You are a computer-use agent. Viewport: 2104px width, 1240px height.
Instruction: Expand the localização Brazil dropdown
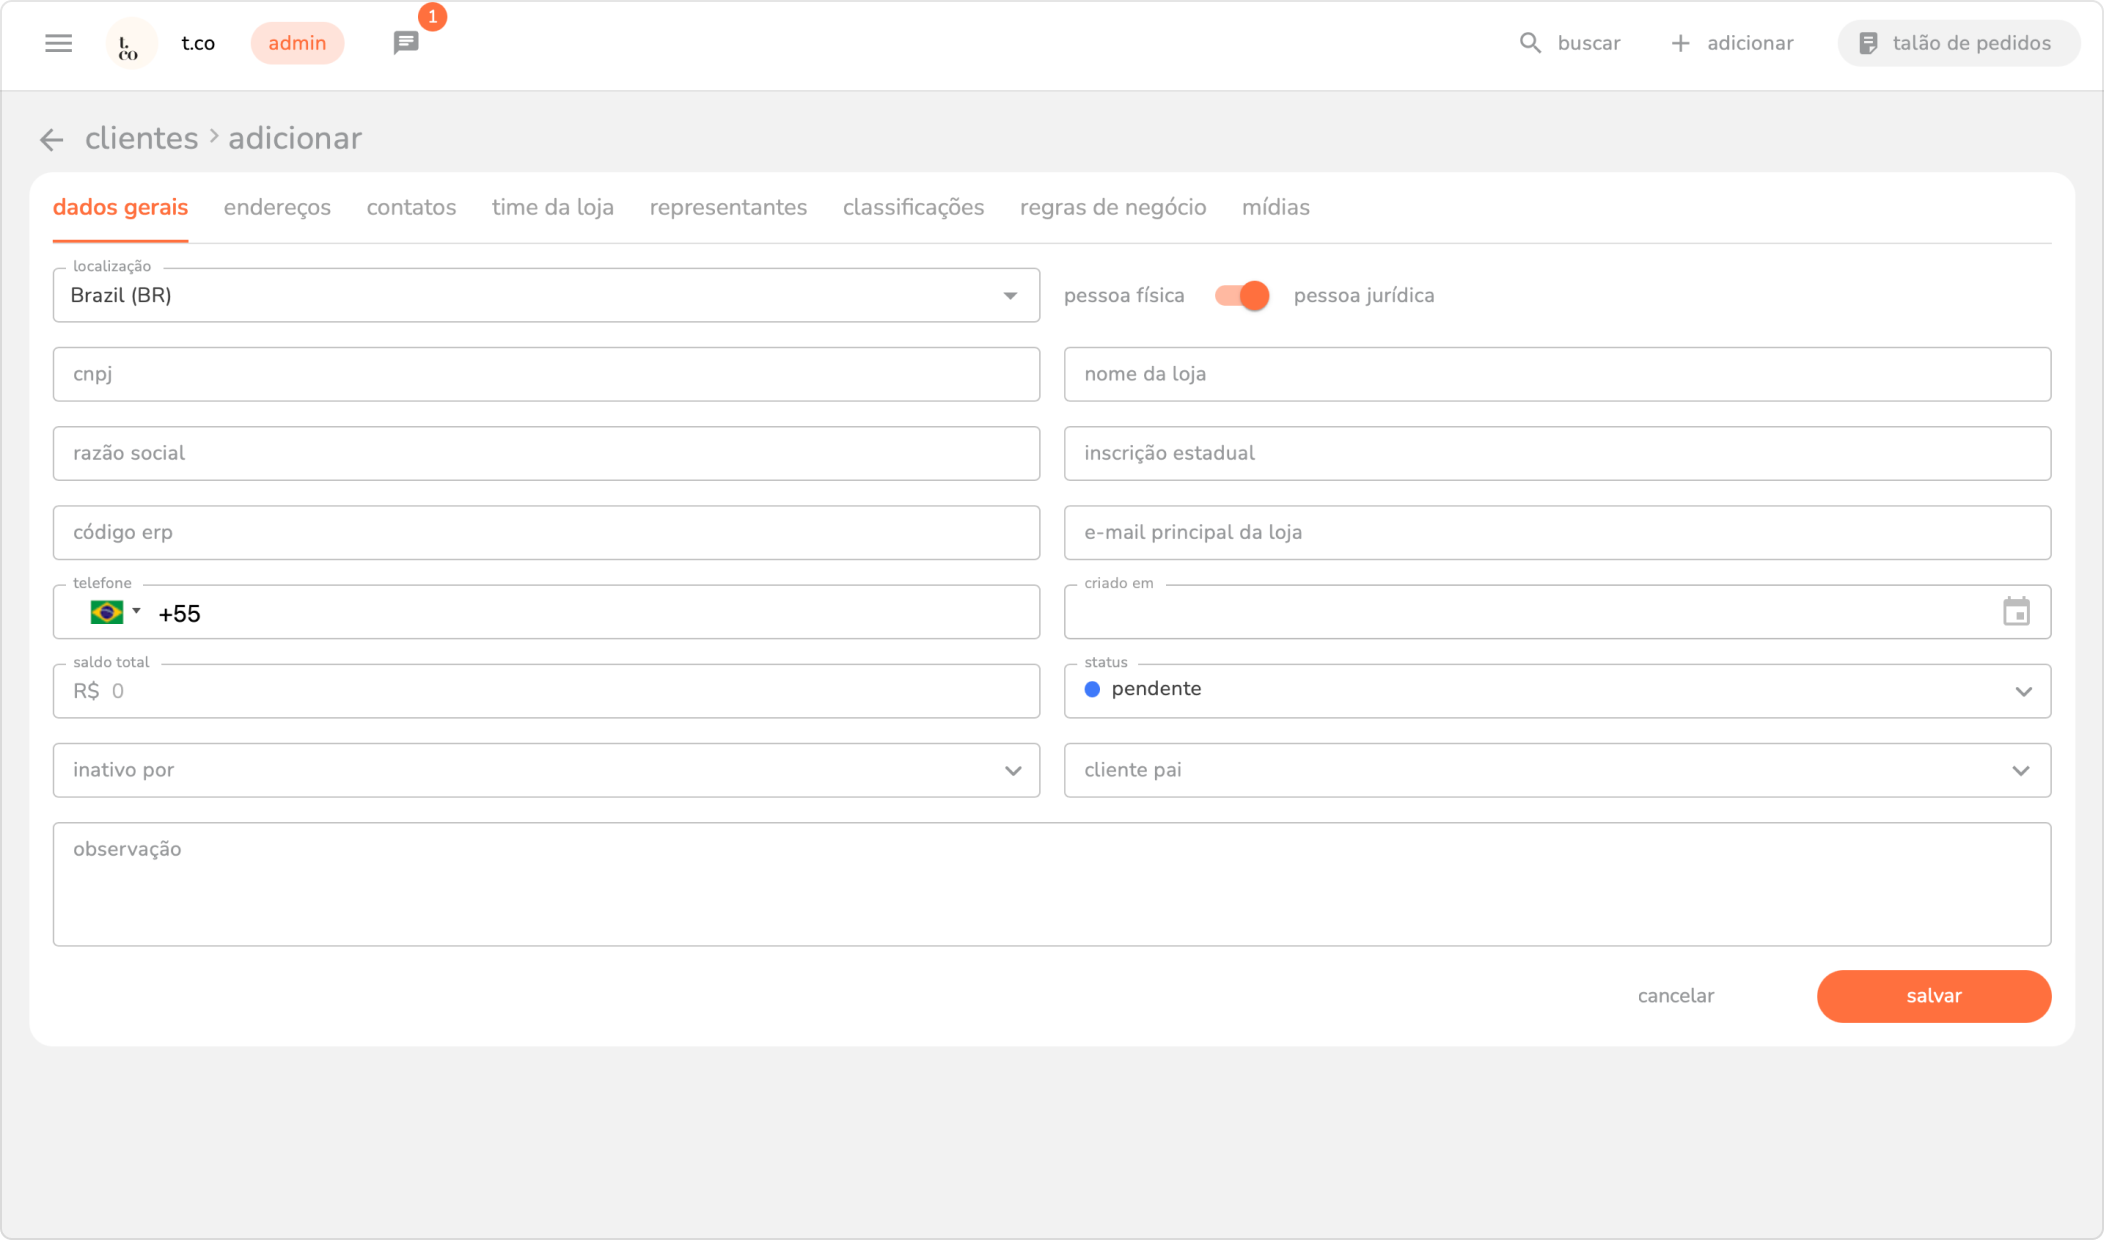tap(1010, 296)
